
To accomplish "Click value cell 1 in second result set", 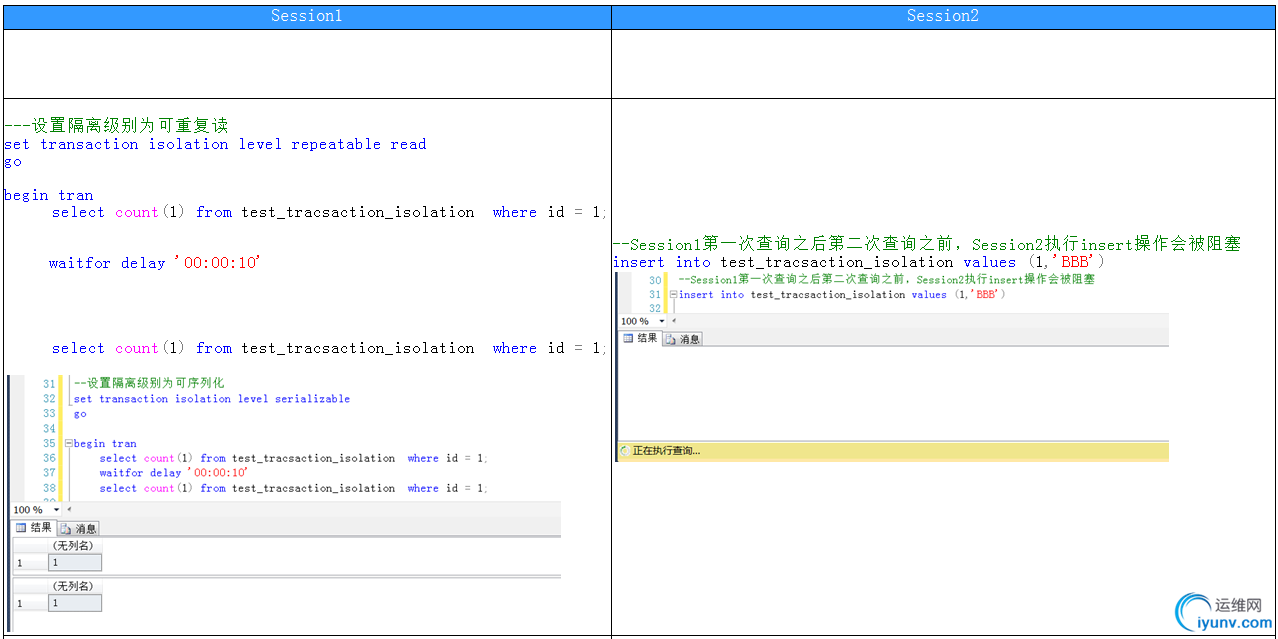I will pyautogui.click(x=74, y=603).
